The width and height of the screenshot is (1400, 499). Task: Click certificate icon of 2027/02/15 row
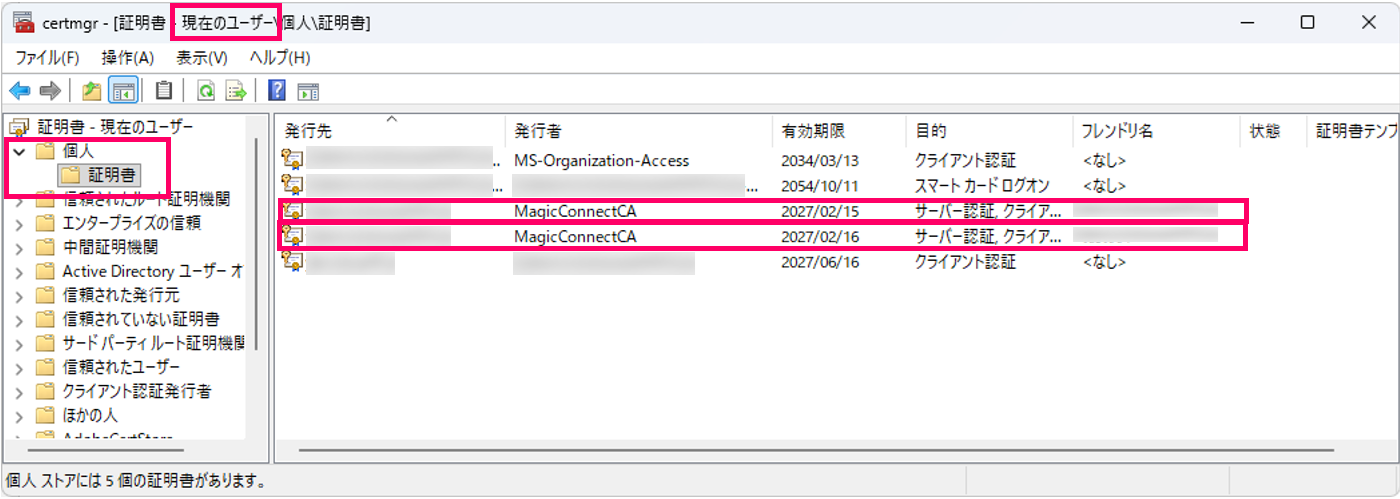click(x=292, y=211)
